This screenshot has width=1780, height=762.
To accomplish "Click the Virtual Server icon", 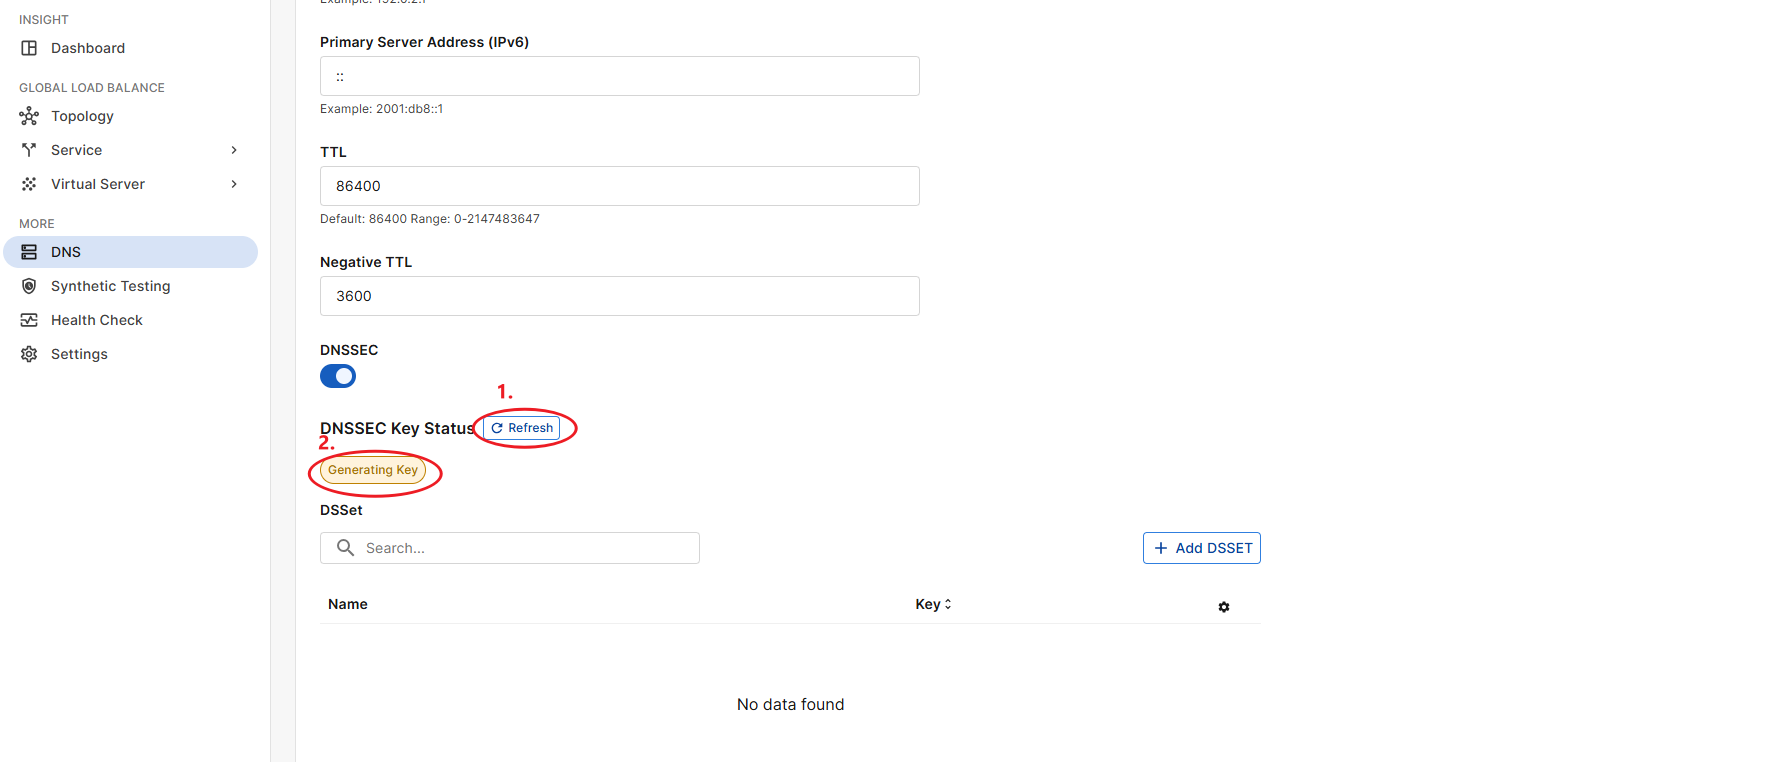I will [x=29, y=184].
